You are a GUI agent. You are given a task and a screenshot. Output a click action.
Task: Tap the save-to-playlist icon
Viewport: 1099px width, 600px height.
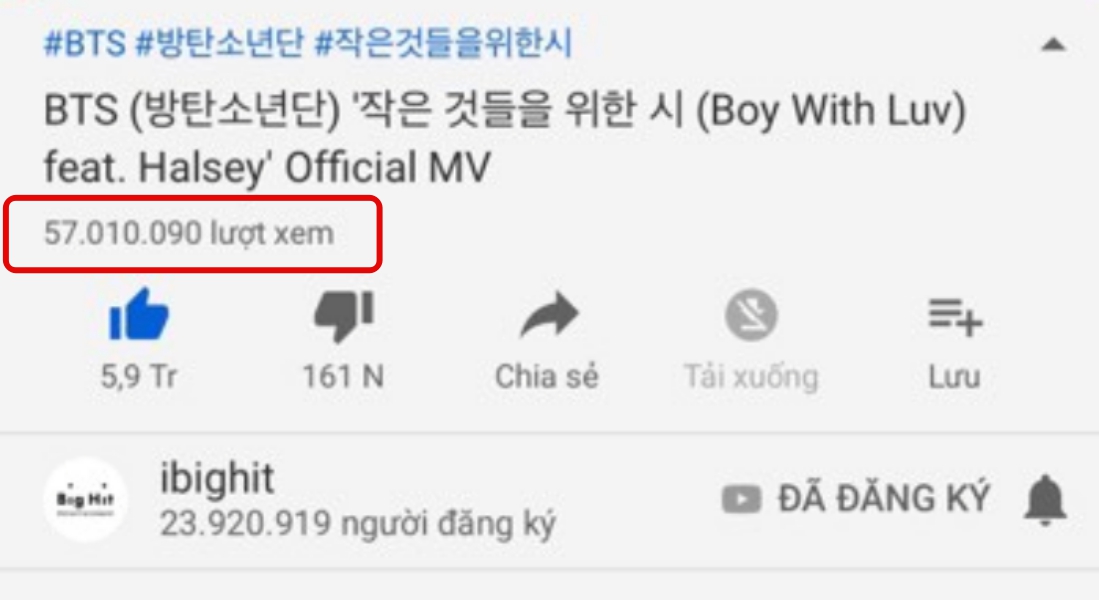point(955,317)
